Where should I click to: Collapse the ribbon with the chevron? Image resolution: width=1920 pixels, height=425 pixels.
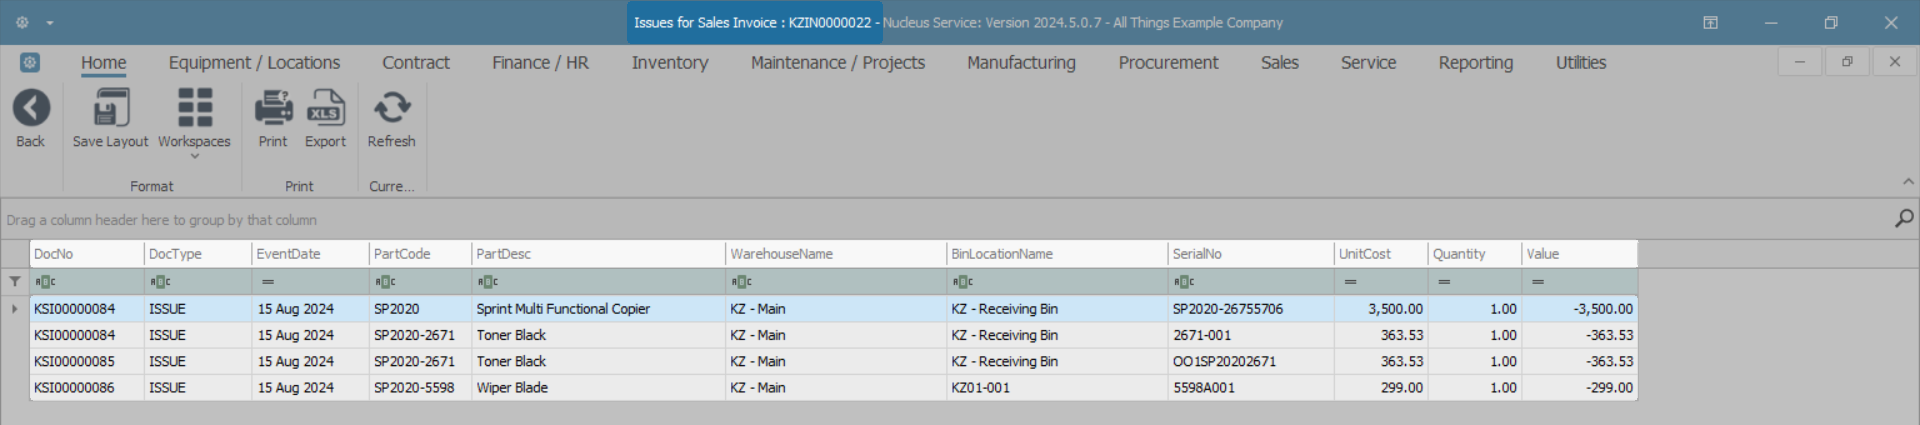tap(1908, 182)
